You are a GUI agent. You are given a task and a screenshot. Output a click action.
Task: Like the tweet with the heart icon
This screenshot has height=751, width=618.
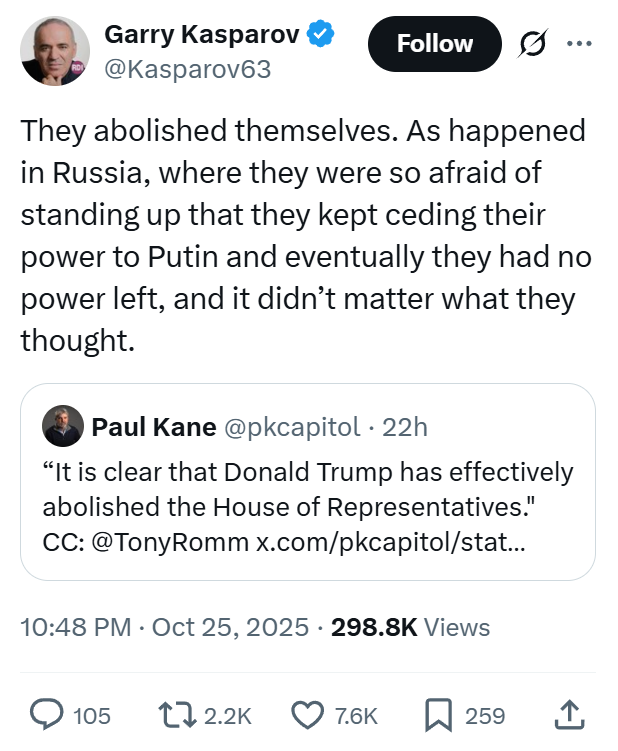click(308, 715)
